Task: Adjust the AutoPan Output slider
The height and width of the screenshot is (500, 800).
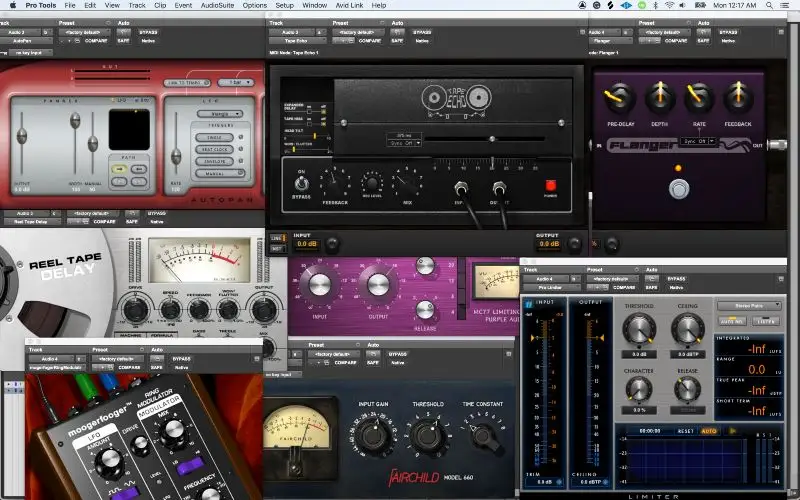Action: click(x=22, y=143)
